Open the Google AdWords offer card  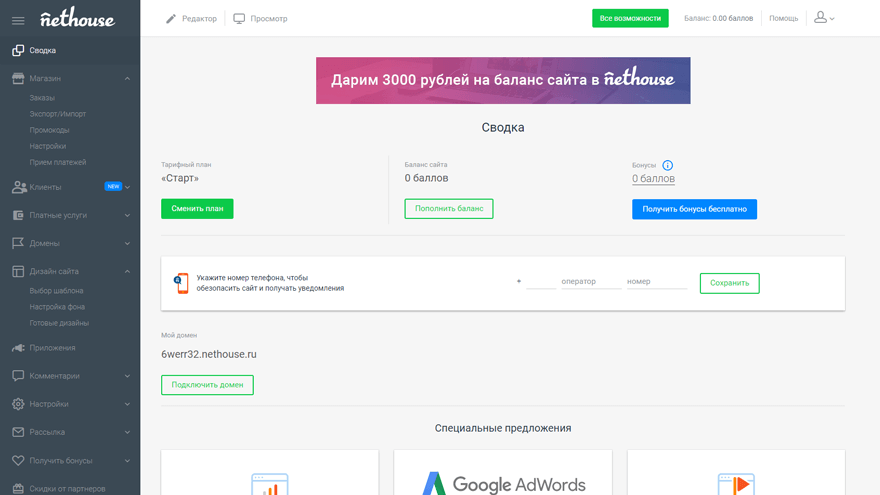tap(503, 473)
